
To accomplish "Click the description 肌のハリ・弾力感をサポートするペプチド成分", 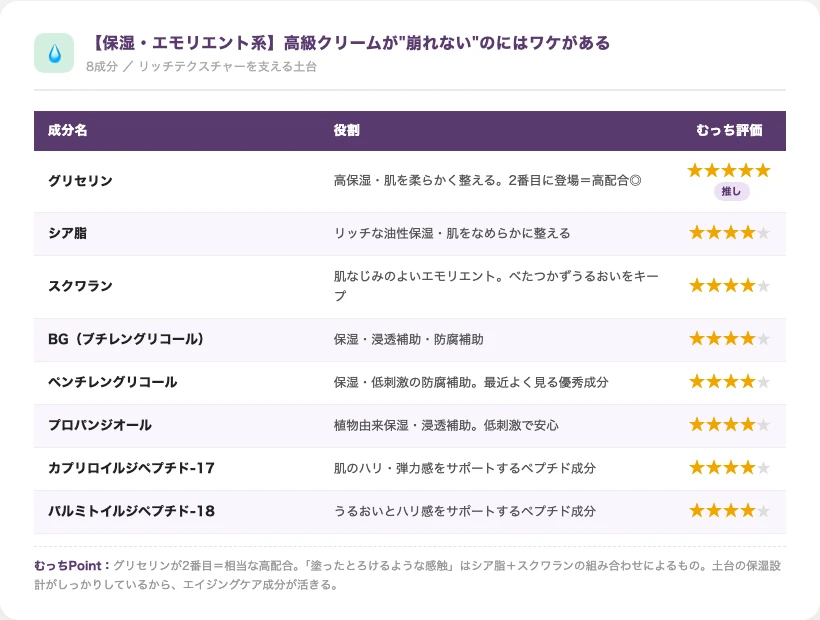I will [x=464, y=468].
